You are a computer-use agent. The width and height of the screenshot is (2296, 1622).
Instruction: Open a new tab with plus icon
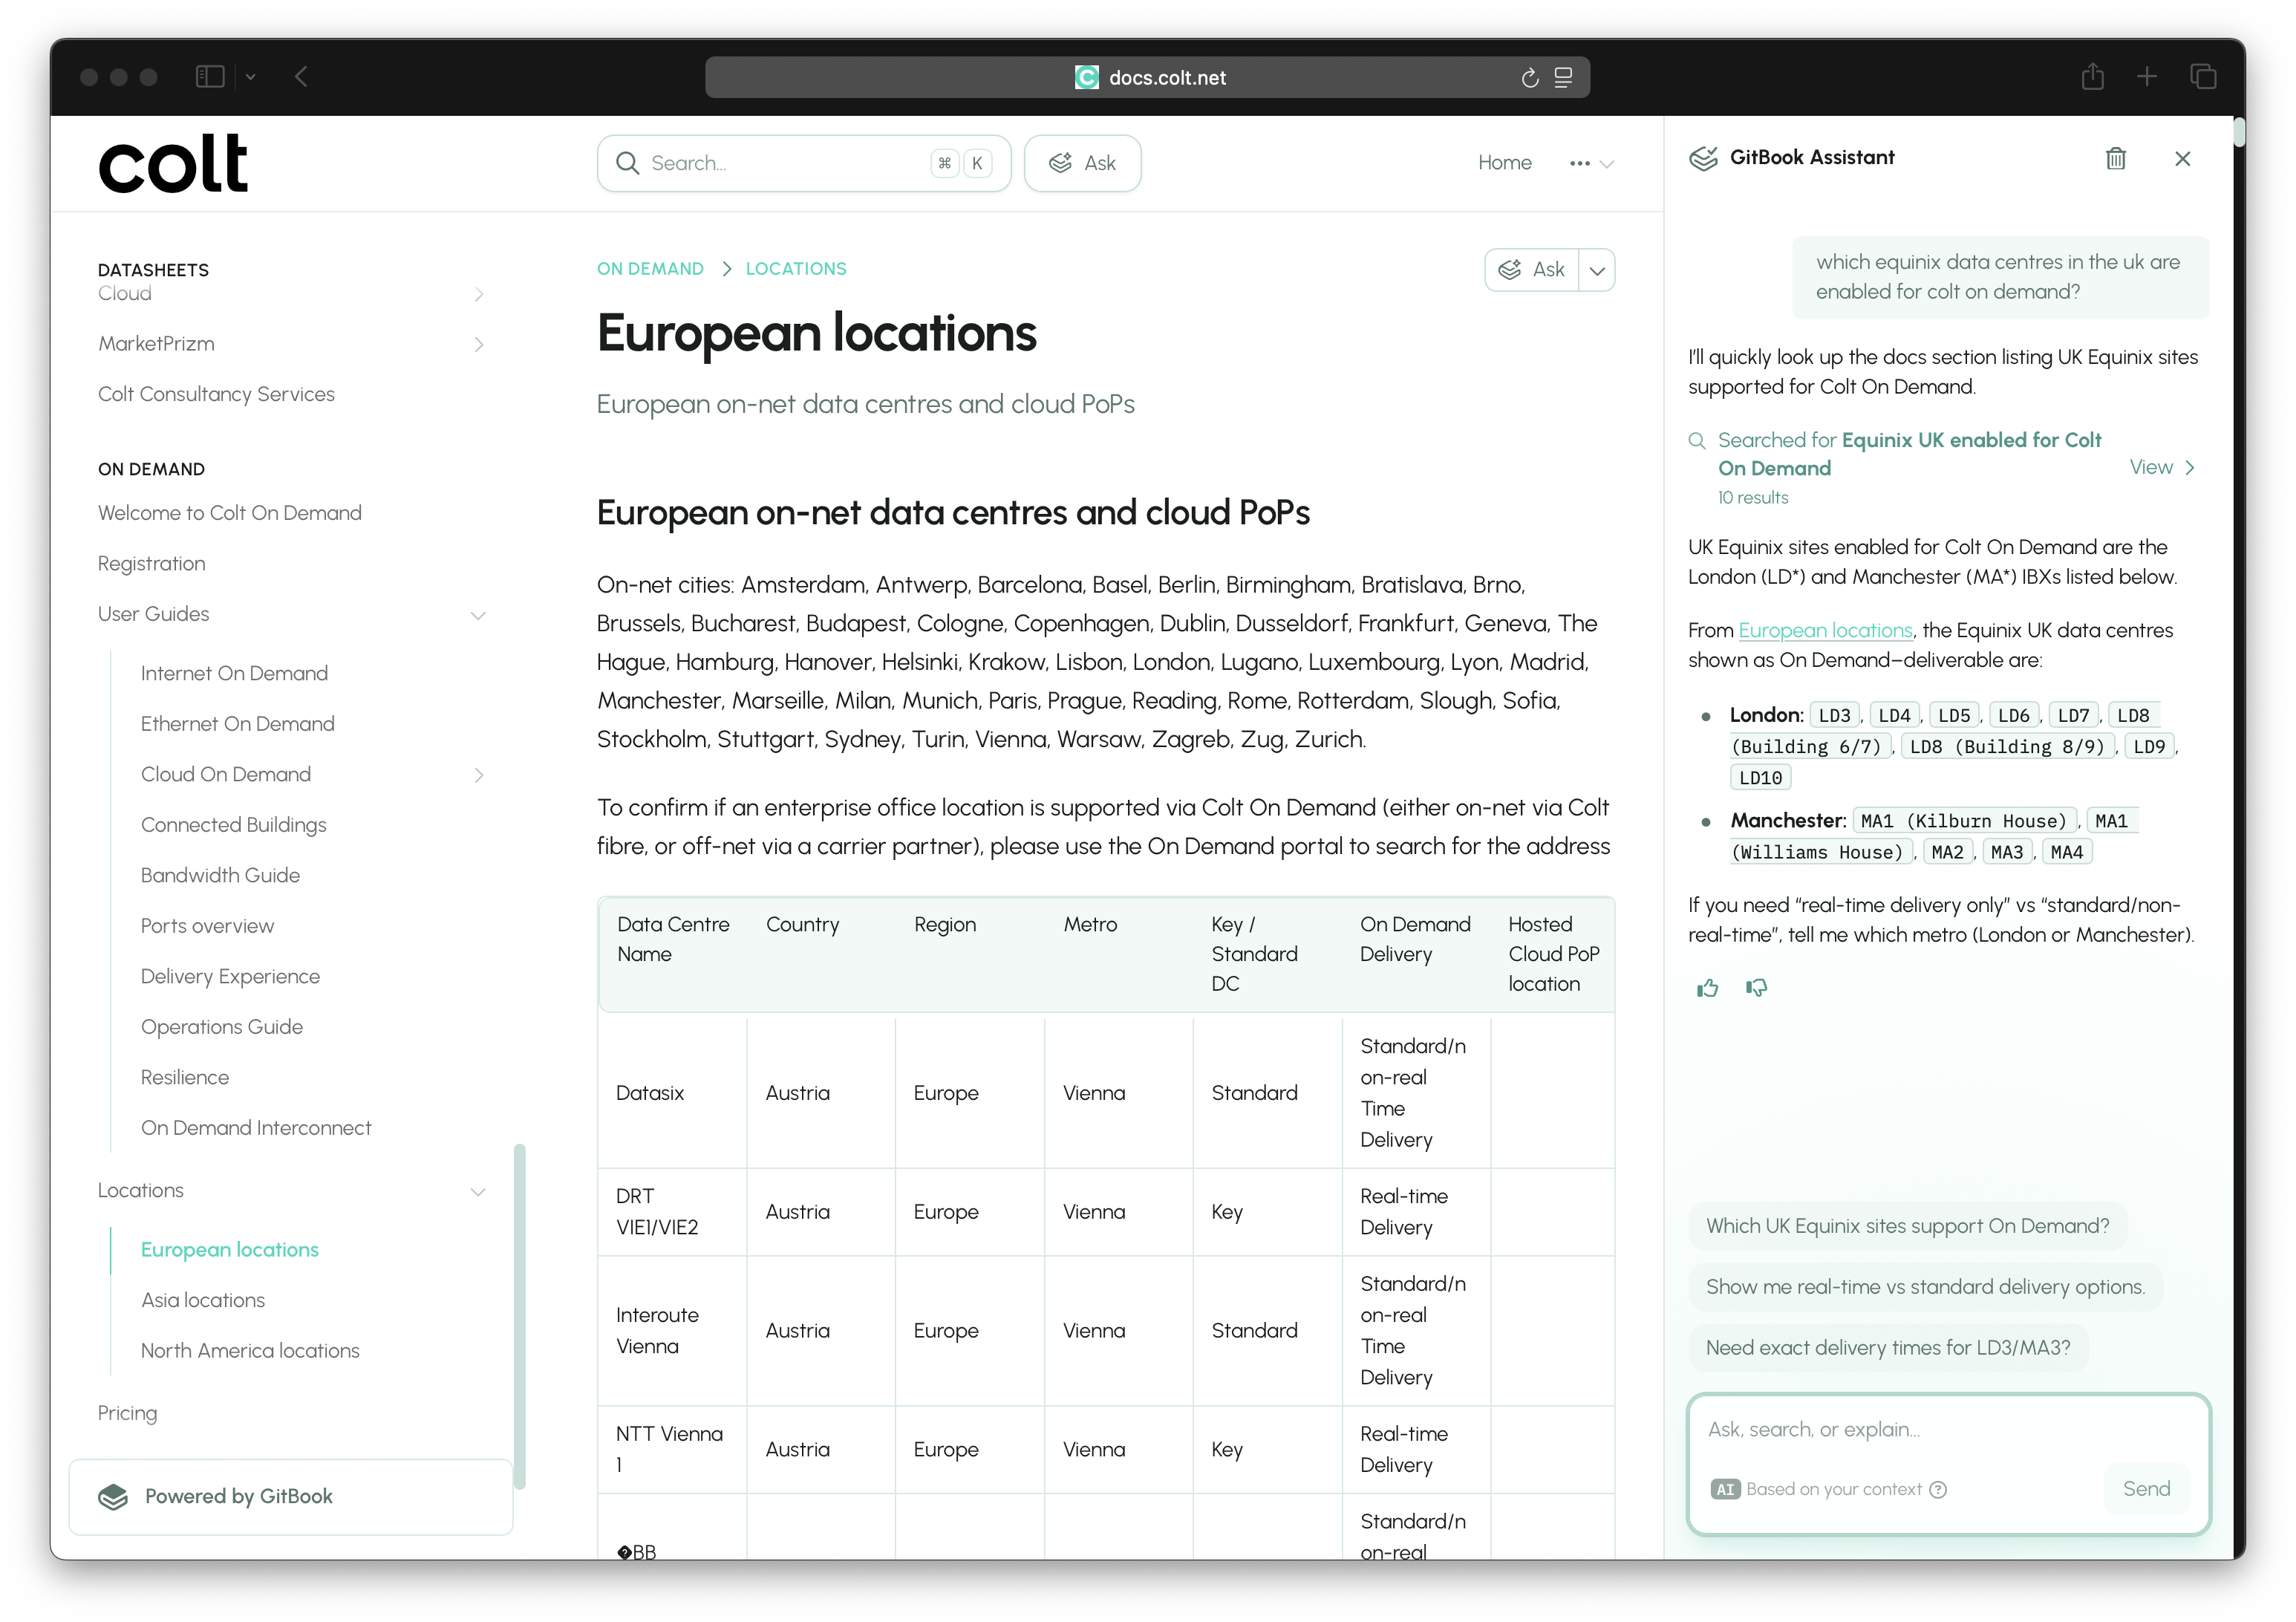tap(2146, 77)
